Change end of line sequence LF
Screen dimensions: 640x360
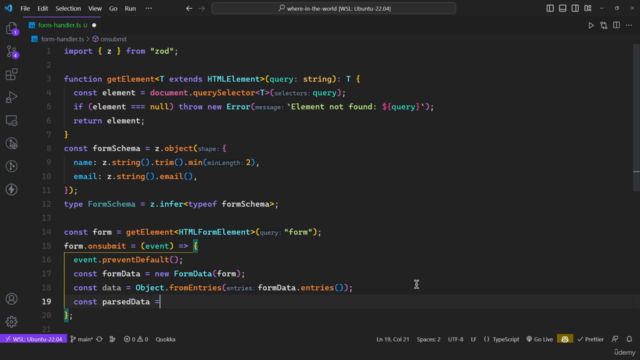[473, 339]
